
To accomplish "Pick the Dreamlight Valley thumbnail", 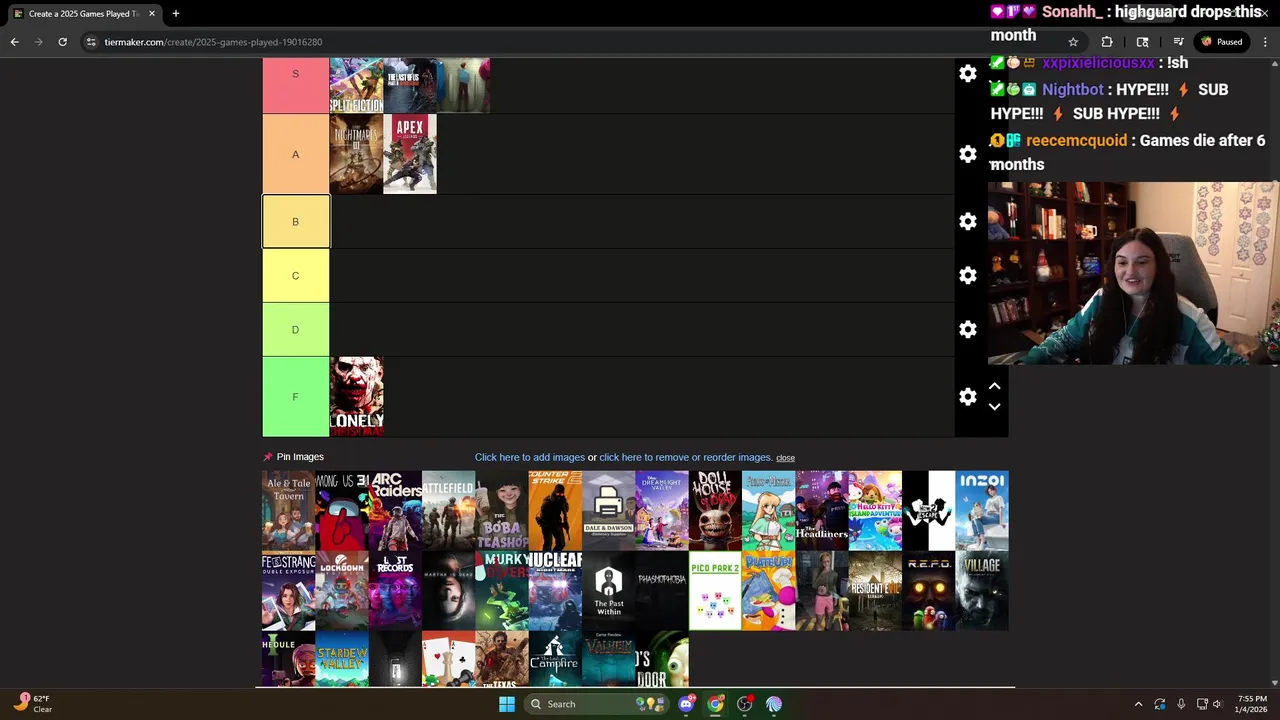I will [662, 511].
